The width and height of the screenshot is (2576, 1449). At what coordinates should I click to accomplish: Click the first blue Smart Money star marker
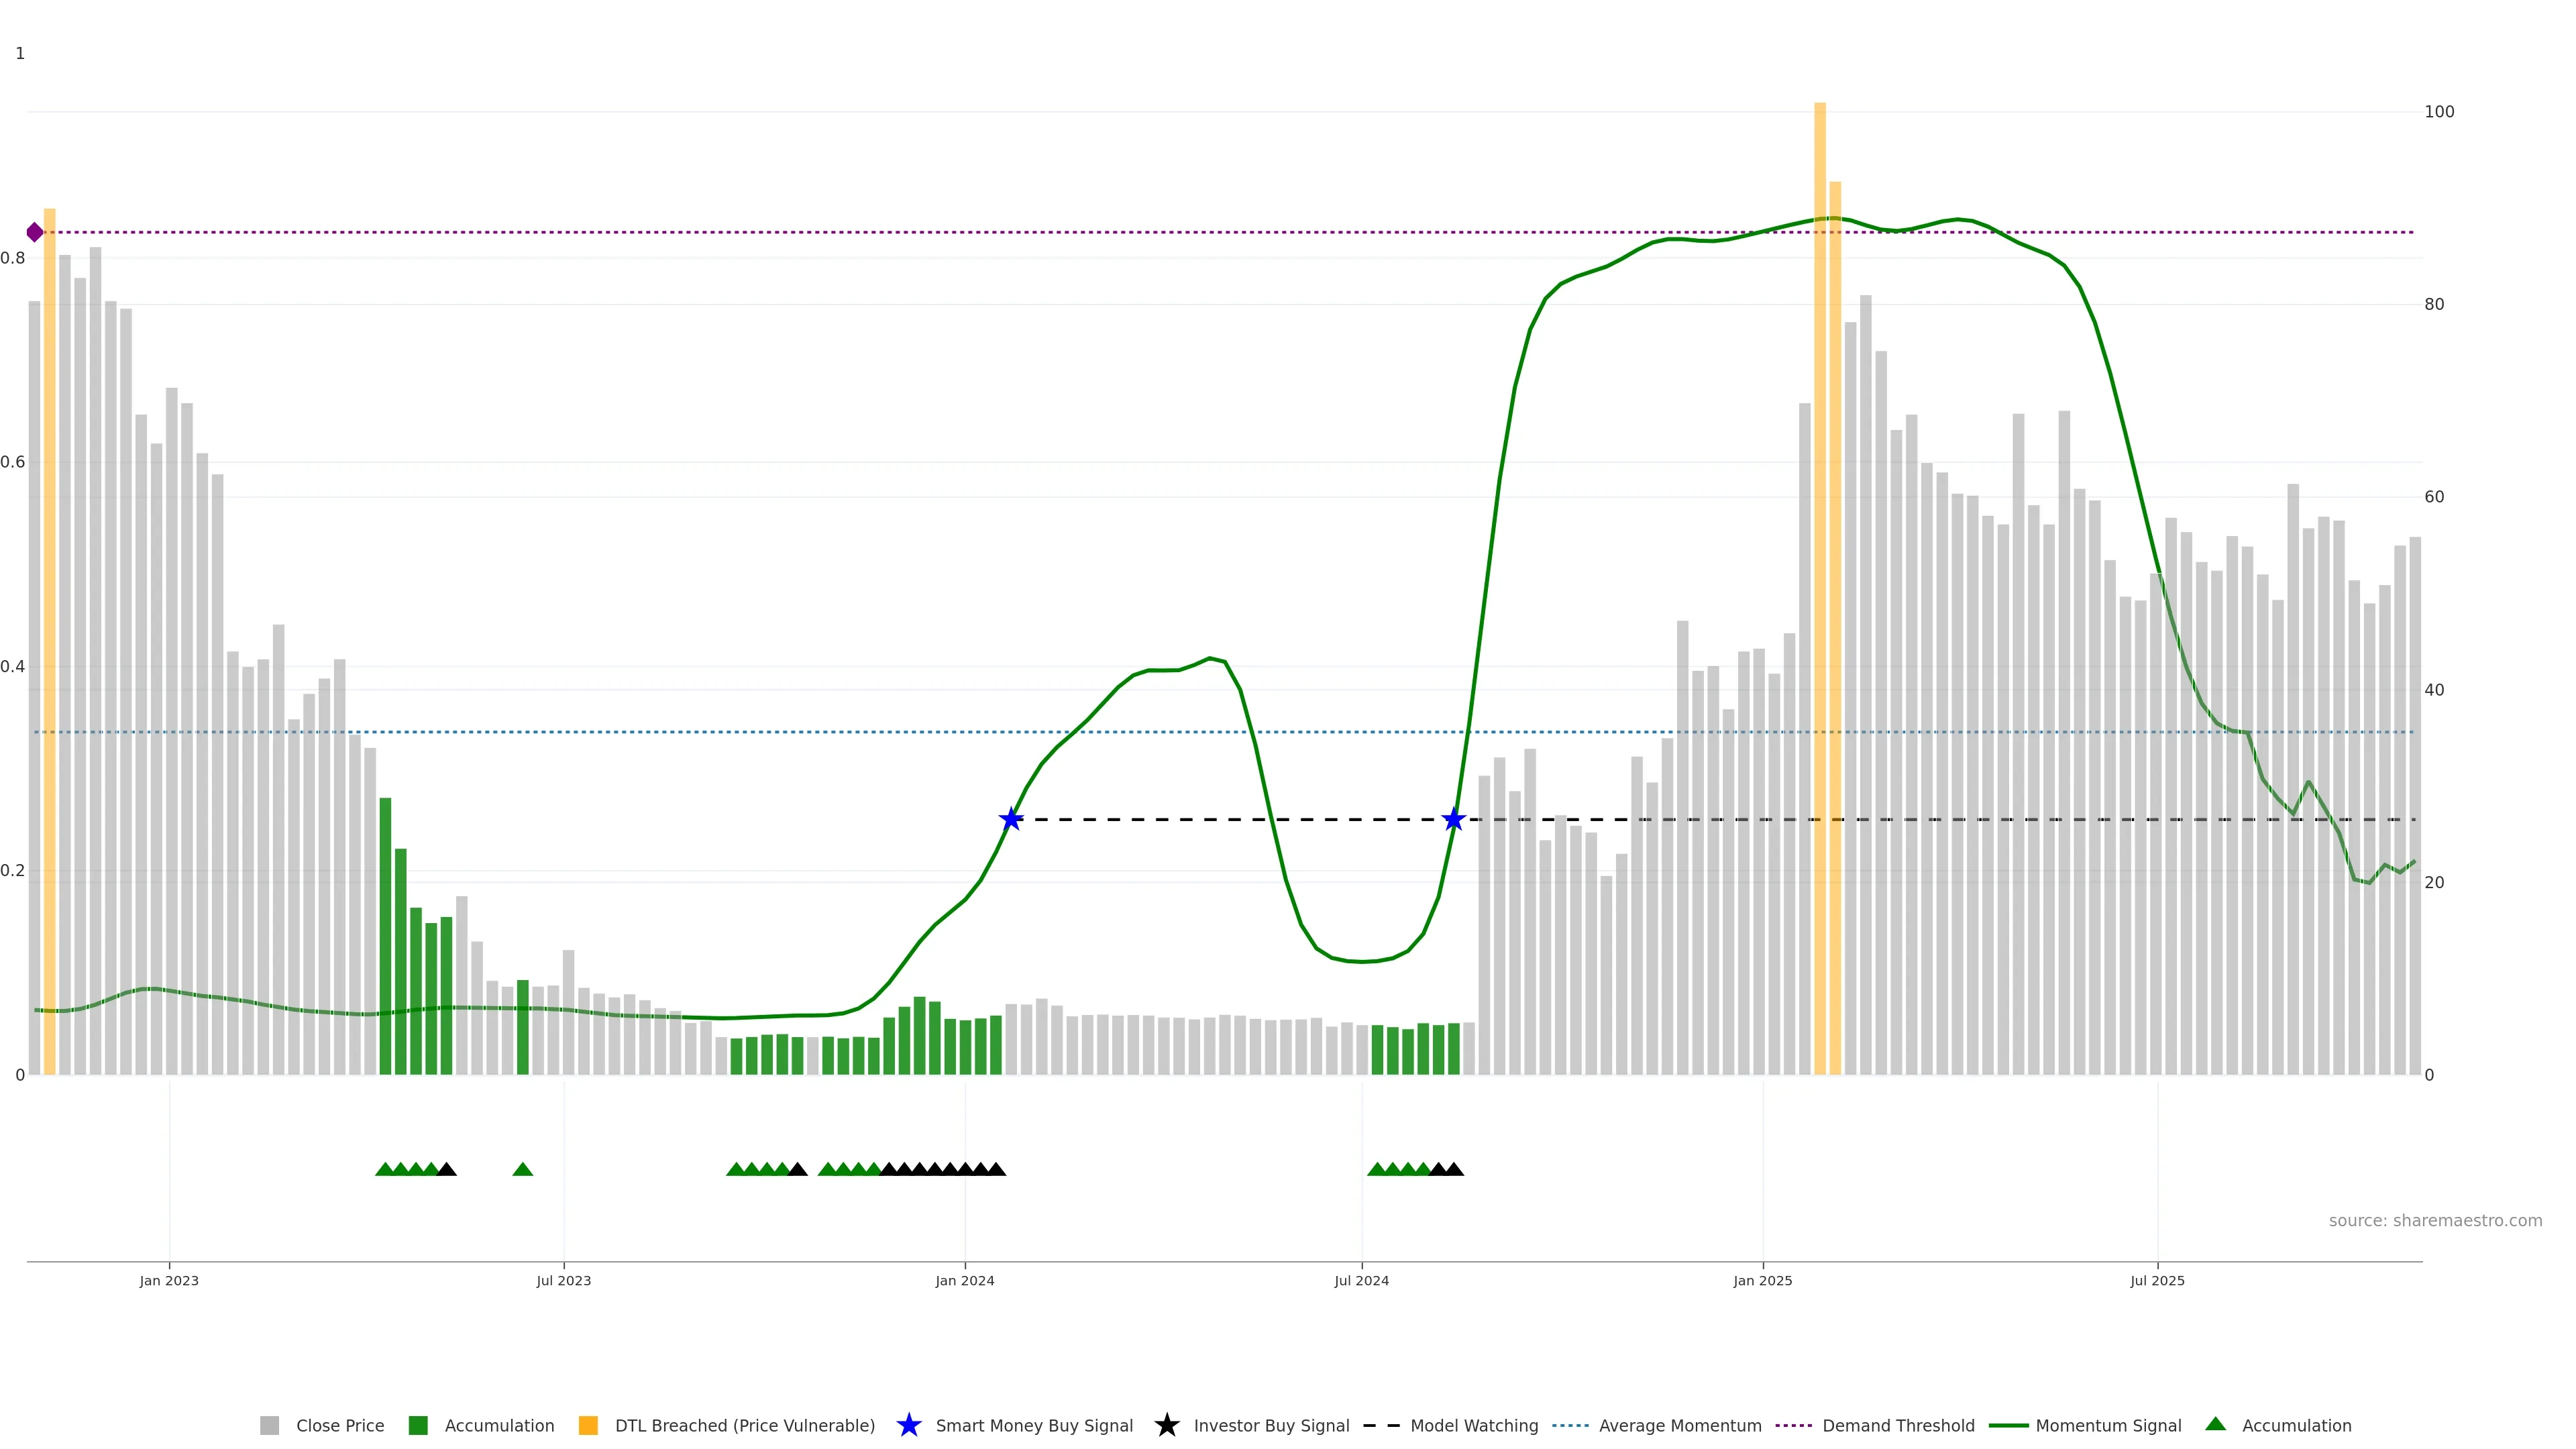coord(1011,820)
